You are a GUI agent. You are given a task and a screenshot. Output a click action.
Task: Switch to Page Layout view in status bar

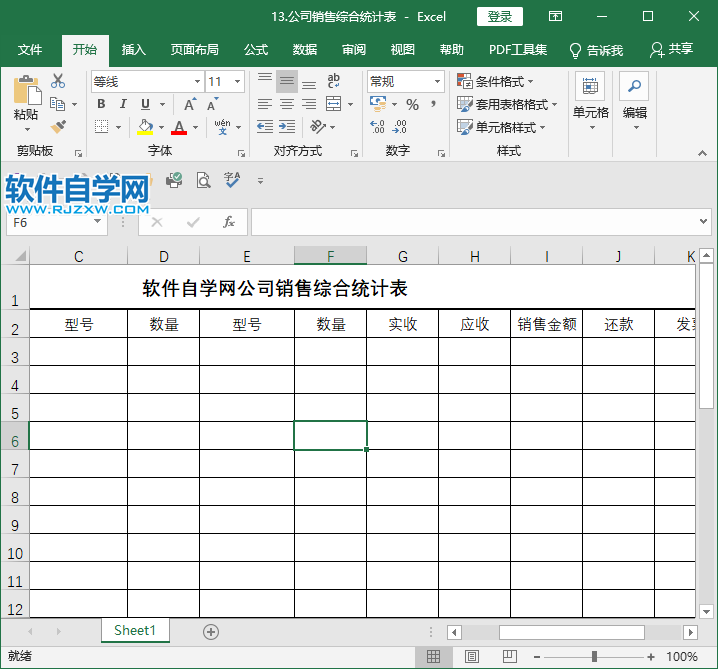tap(472, 657)
